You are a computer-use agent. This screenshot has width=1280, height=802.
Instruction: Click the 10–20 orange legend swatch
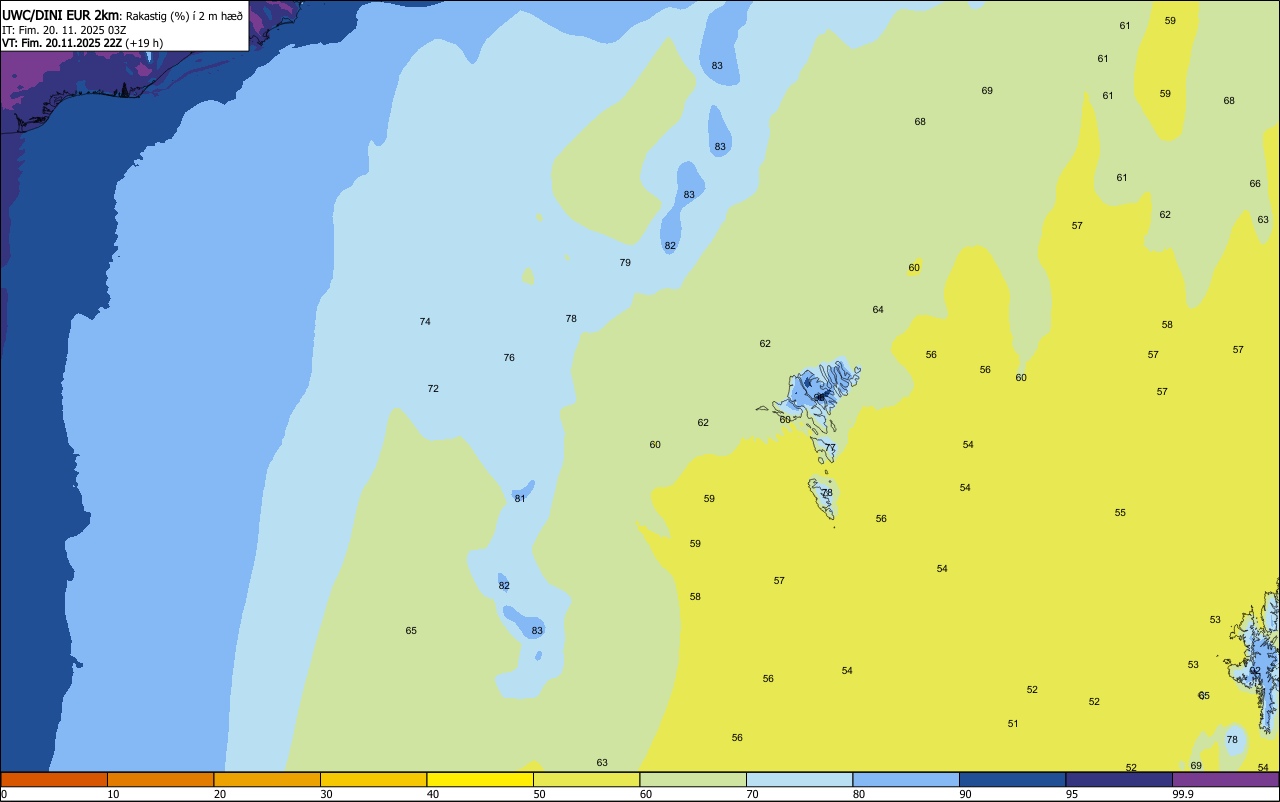[x=160, y=779]
